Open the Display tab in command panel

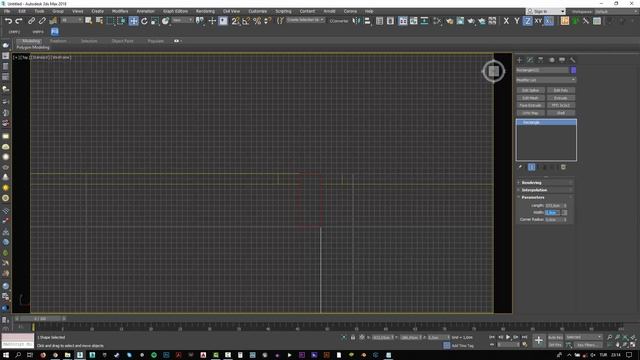(562, 60)
